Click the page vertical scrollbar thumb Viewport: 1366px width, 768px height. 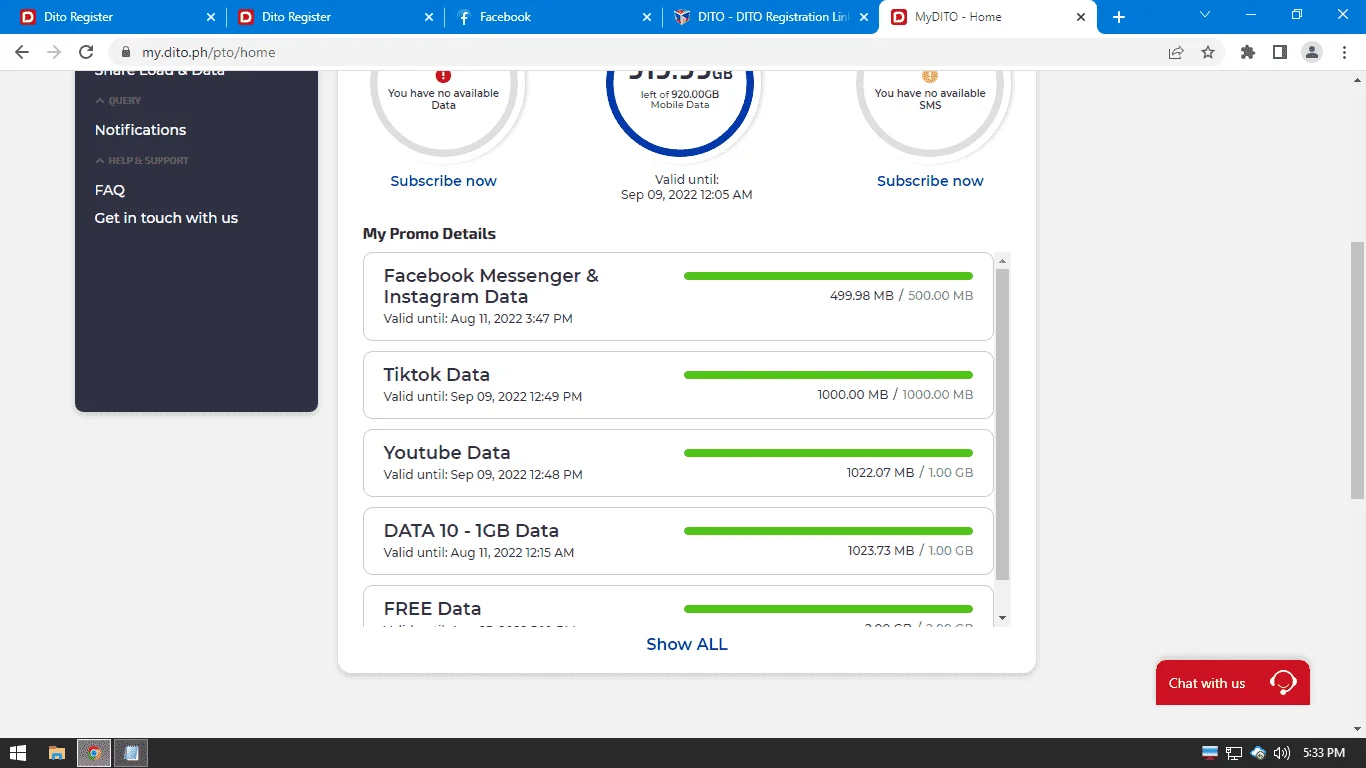(1357, 370)
